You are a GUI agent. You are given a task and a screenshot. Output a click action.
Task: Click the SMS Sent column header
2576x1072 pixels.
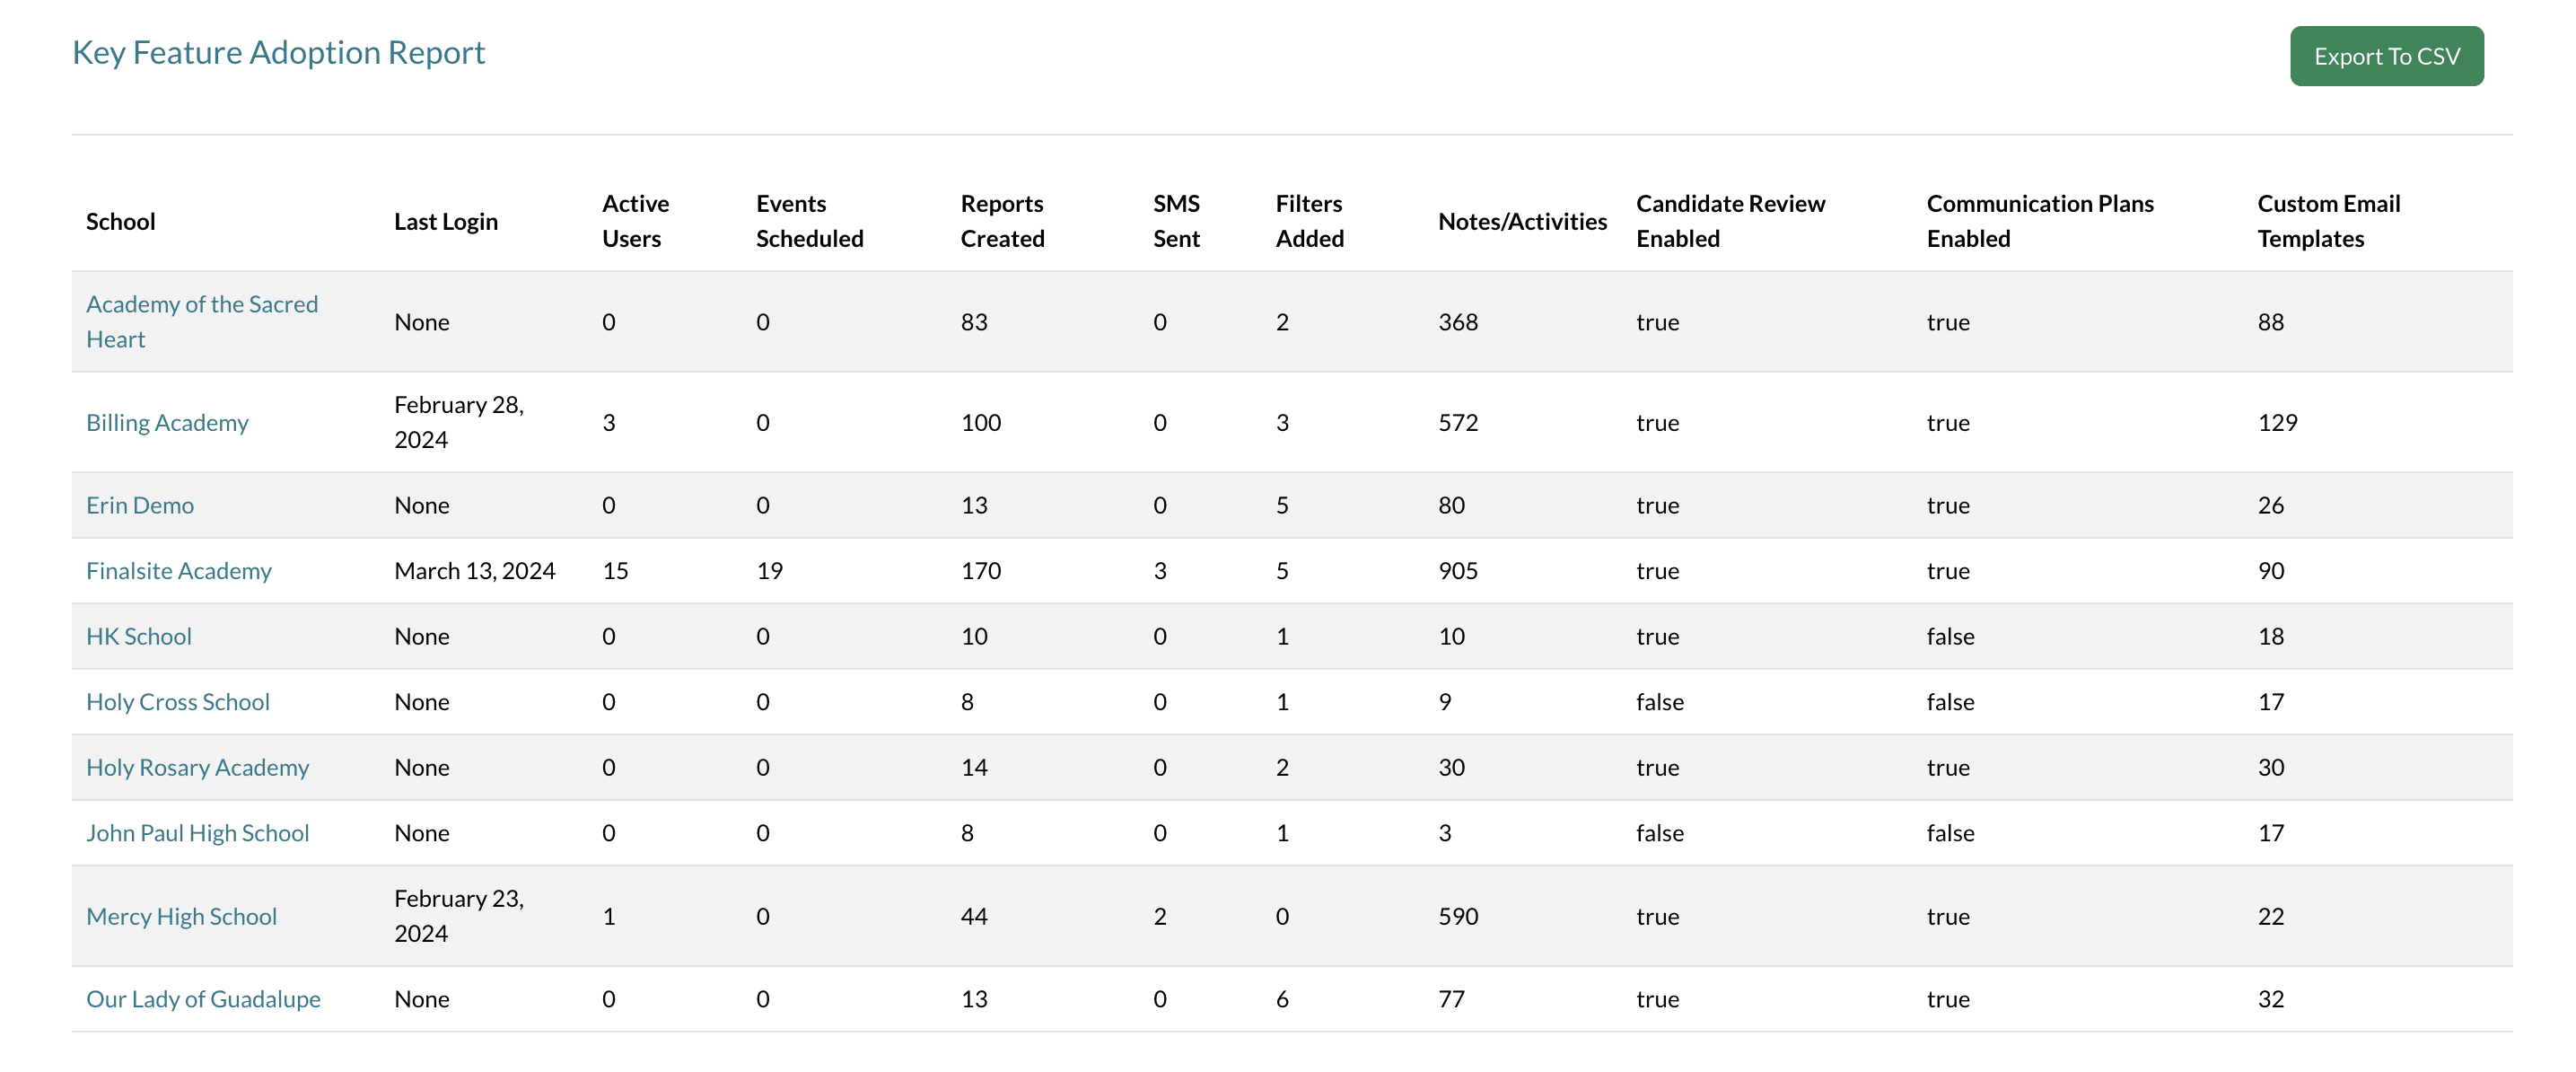pos(1175,221)
